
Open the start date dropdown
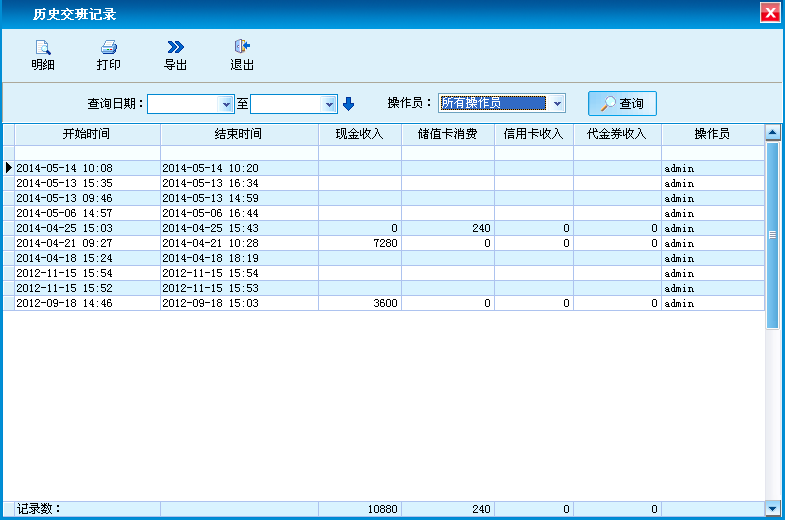pos(226,104)
